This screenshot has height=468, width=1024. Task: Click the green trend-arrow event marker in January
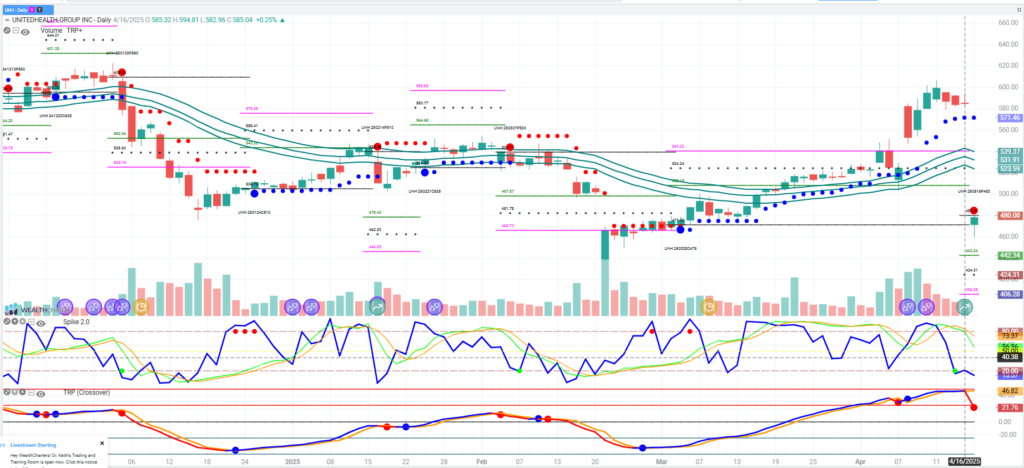[x=379, y=305]
